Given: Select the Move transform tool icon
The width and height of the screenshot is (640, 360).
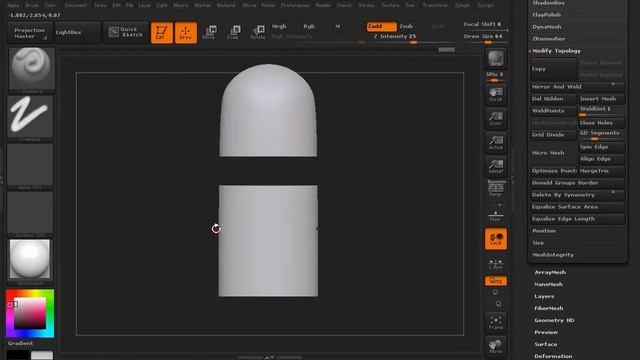Looking at the screenshot, I should tap(209, 32).
